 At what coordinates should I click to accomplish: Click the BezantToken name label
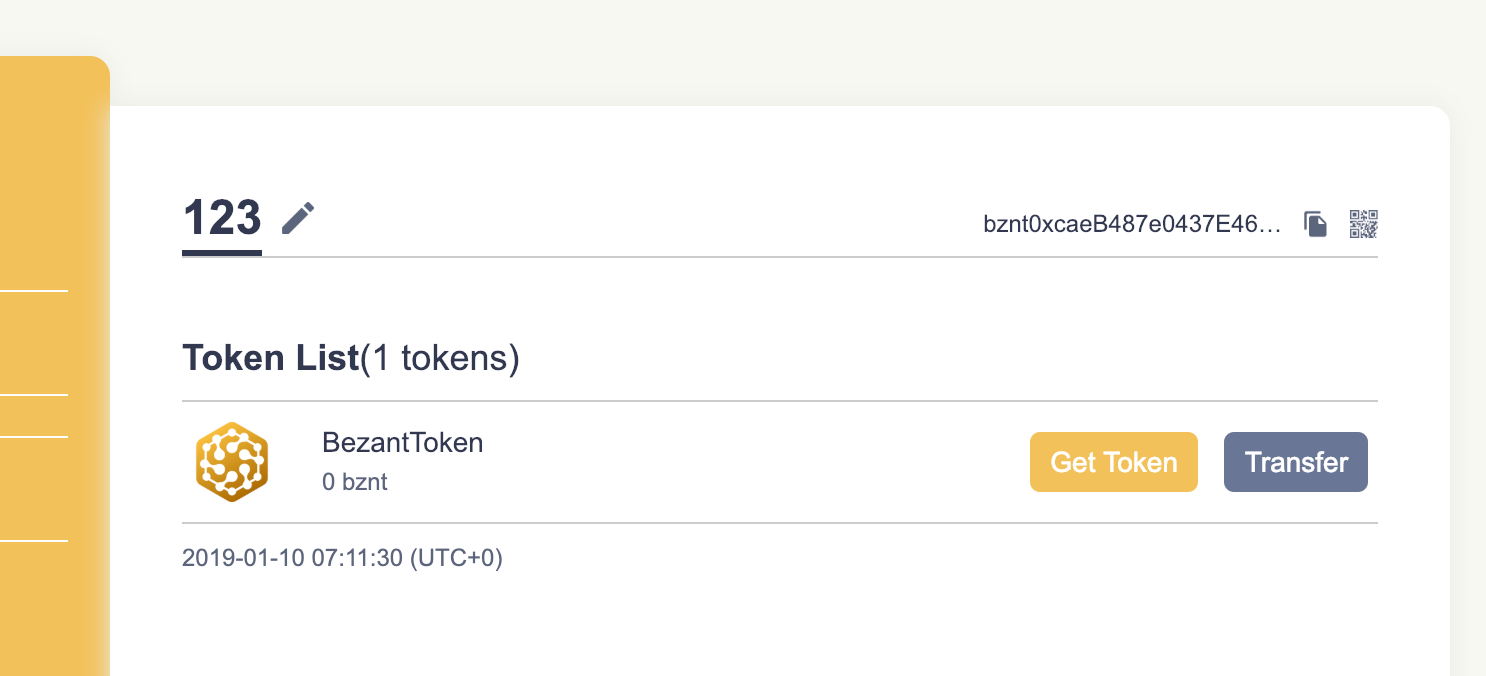coord(402,442)
